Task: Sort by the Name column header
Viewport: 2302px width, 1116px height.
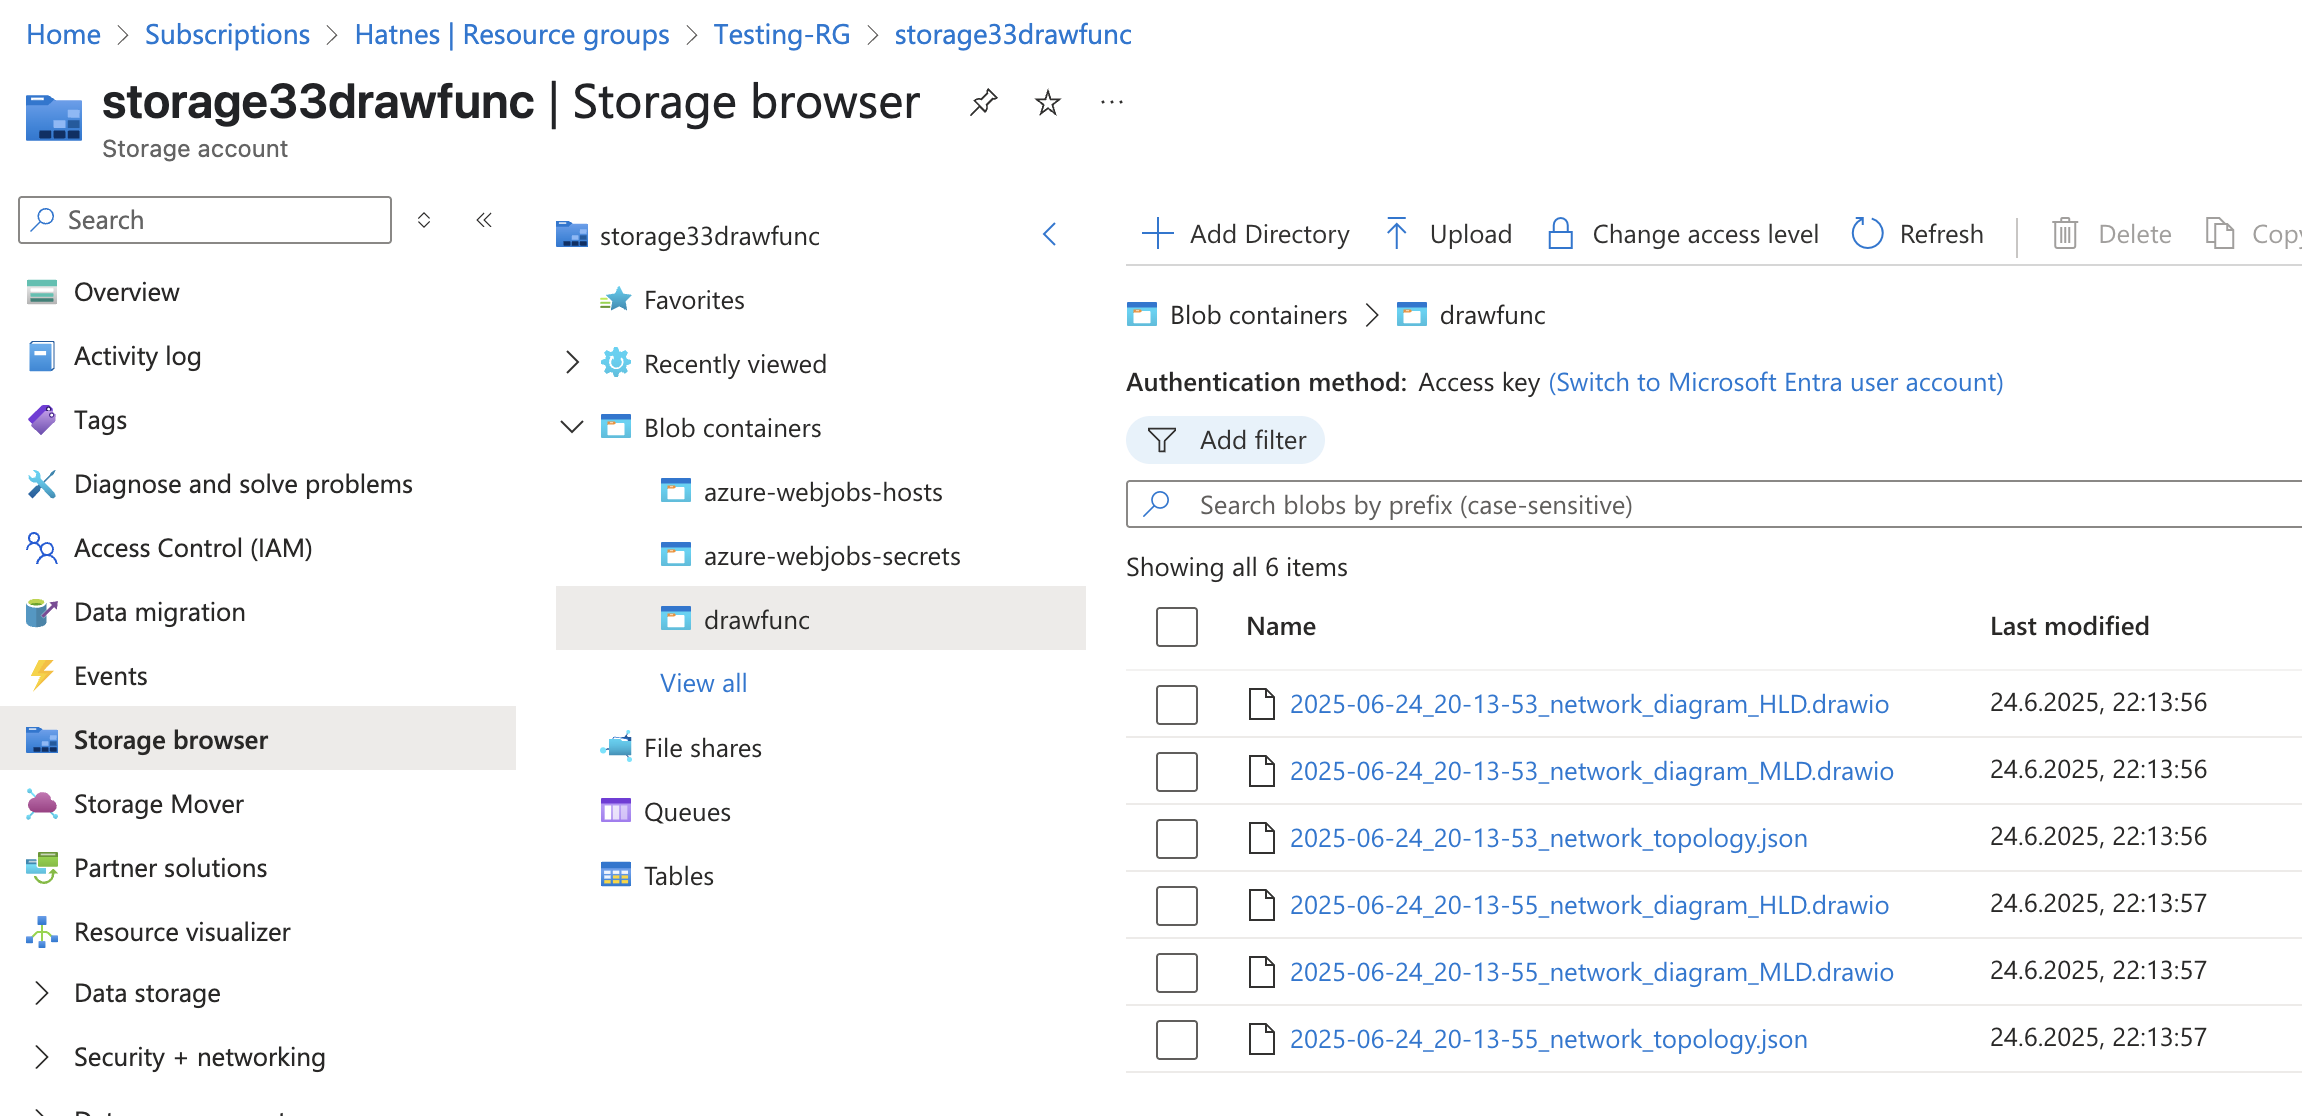Action: pyautogui.click(x=1281, y=626)
